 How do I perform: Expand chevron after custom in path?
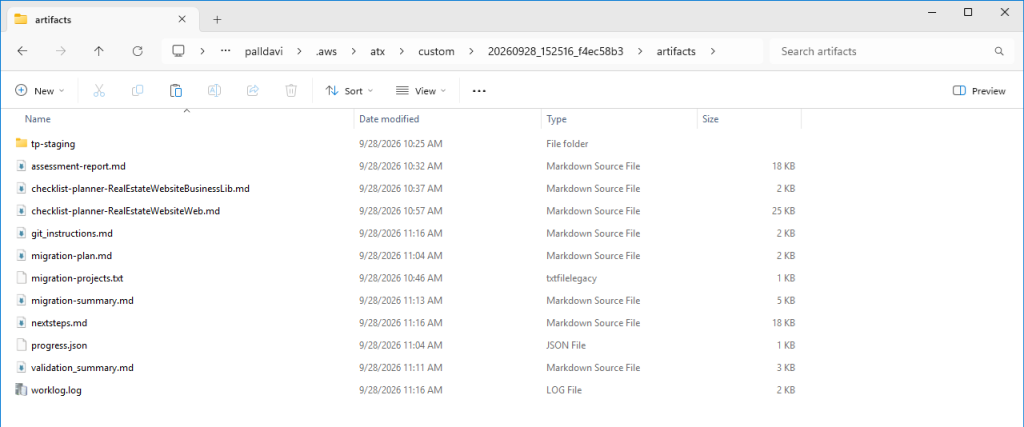[471, 51]
